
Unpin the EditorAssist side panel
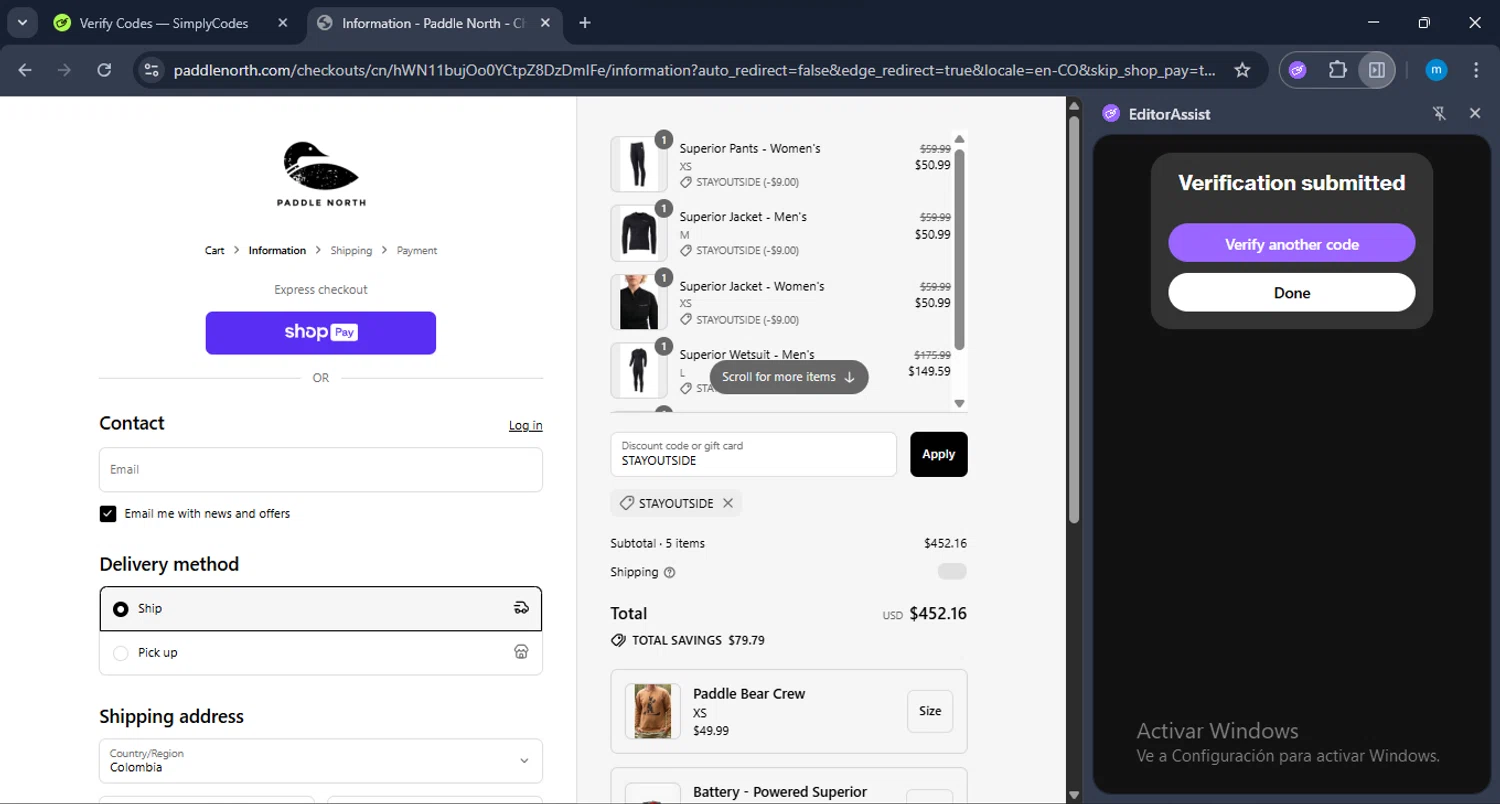coord(1439,114)
